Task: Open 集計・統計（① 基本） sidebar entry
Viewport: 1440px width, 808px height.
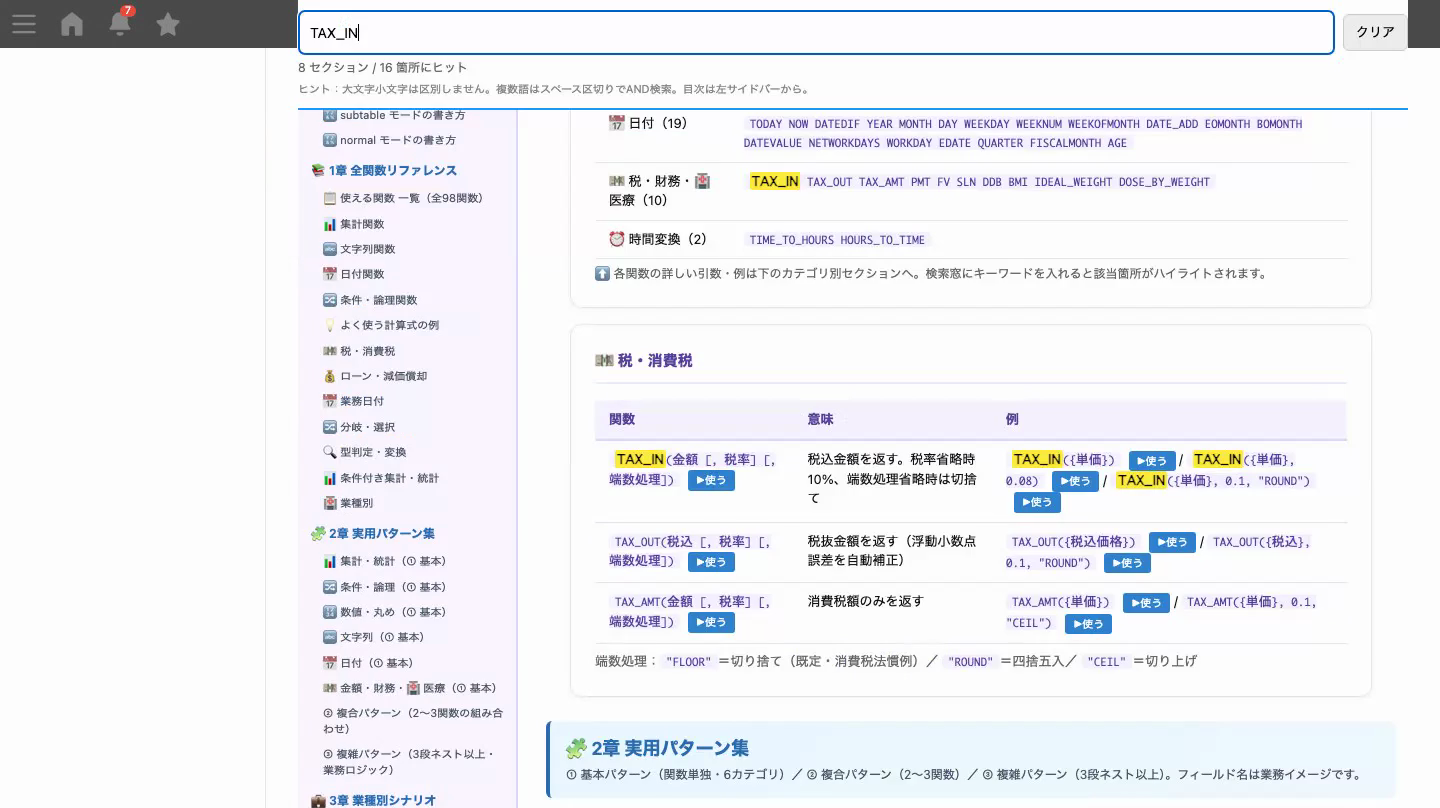Action: pos(385,561)
